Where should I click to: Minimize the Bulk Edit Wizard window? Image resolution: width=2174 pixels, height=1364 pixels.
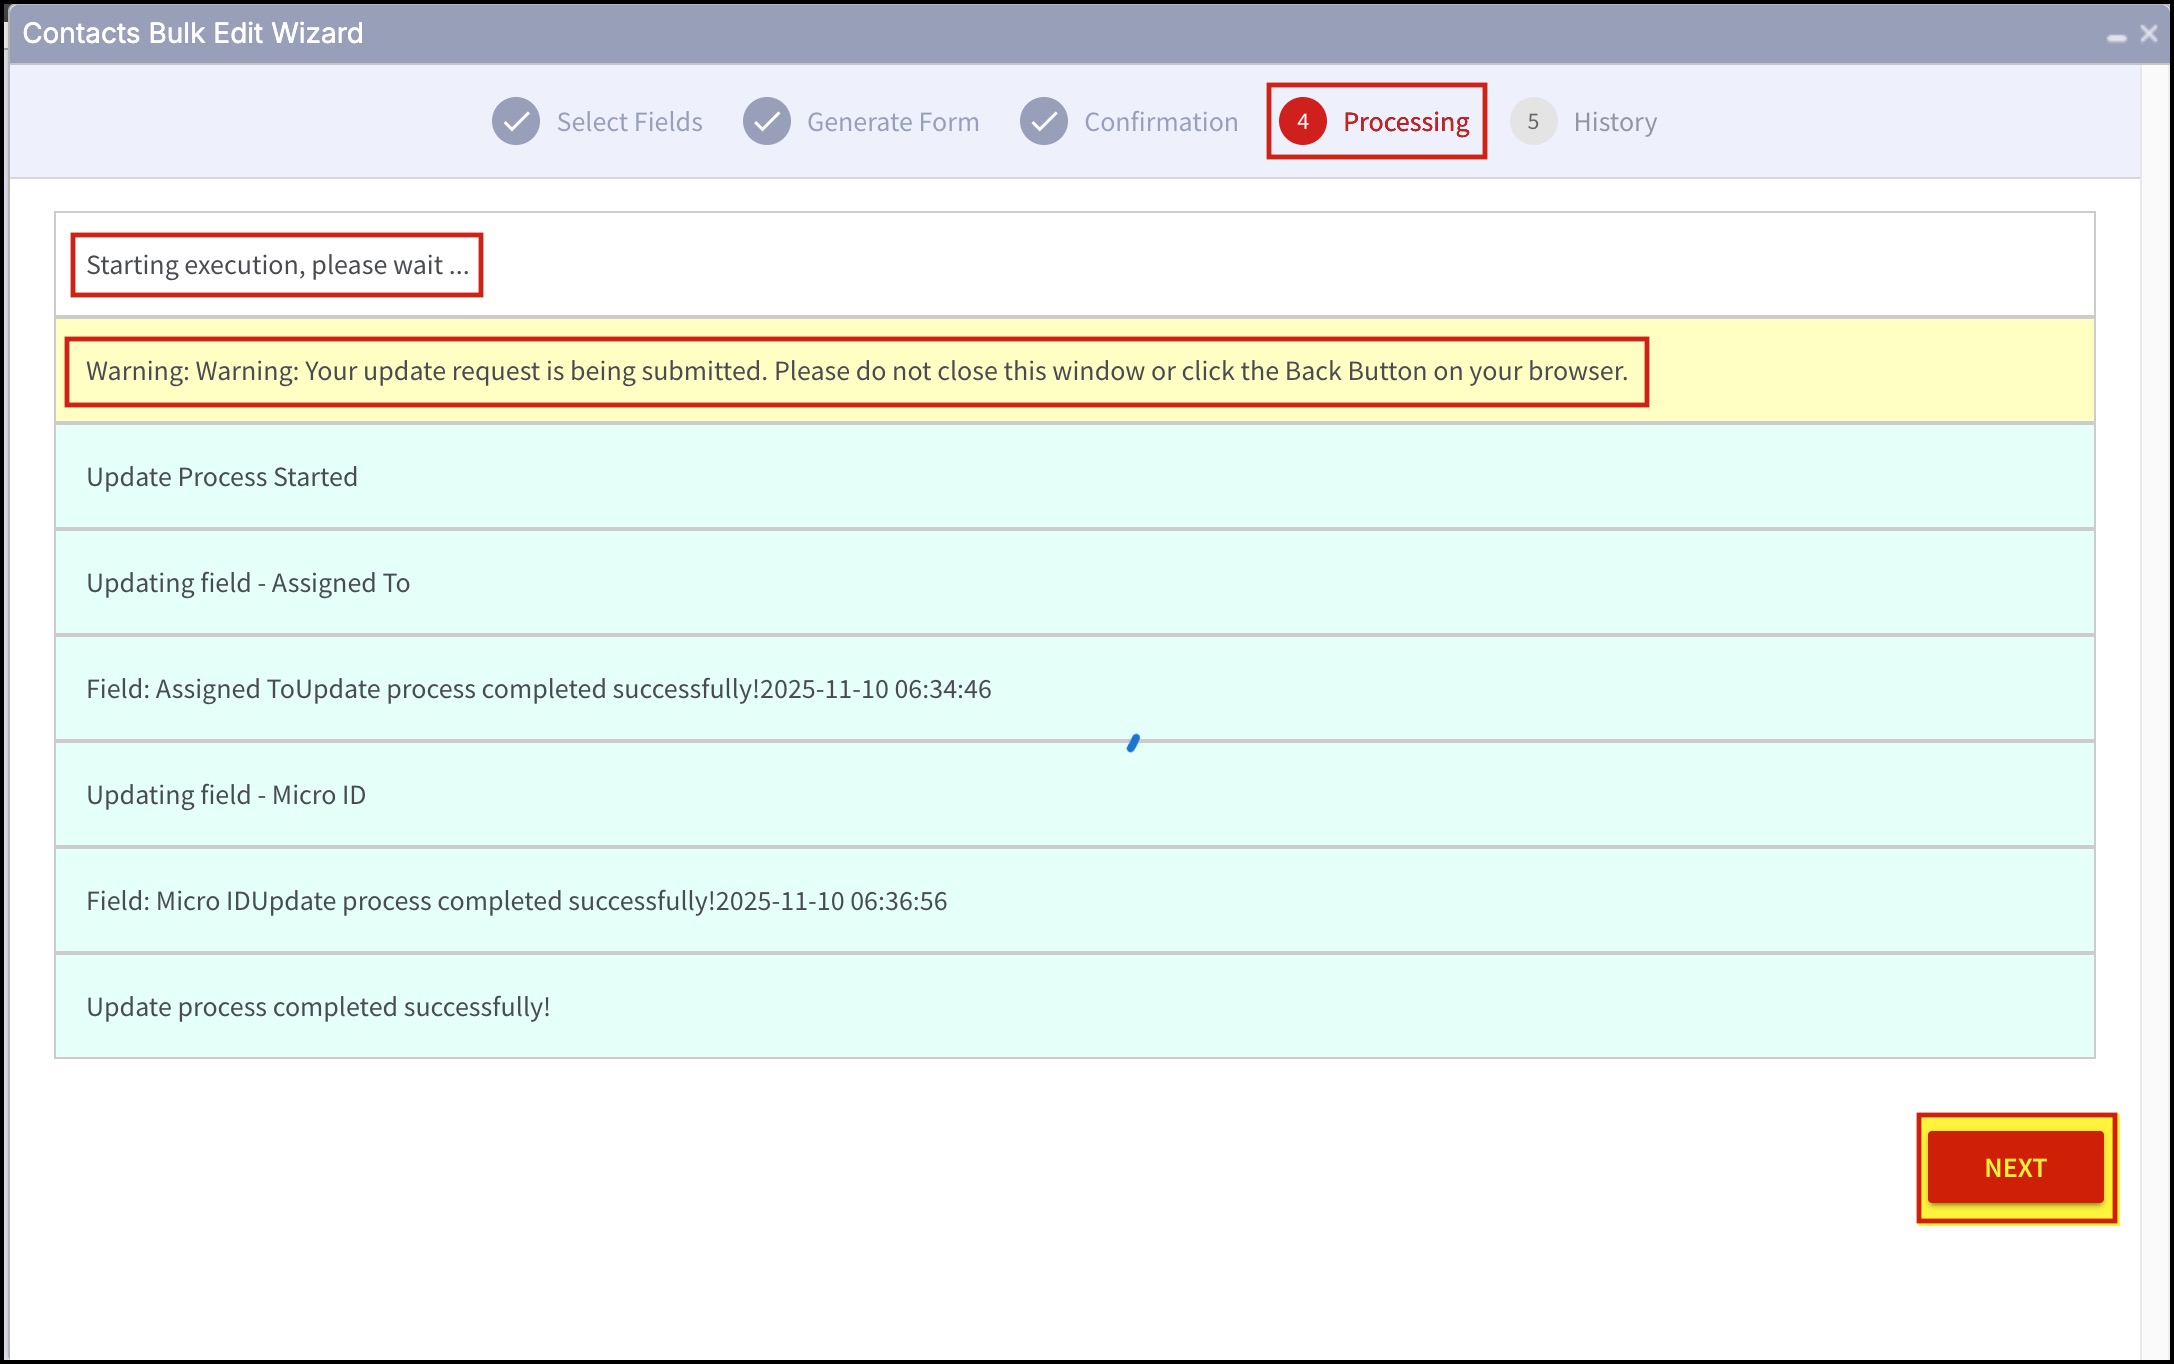(2116, 36)
